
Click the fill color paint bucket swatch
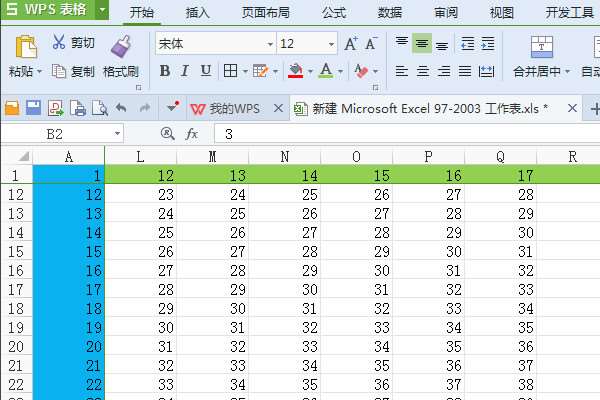[x=295, y=71]
